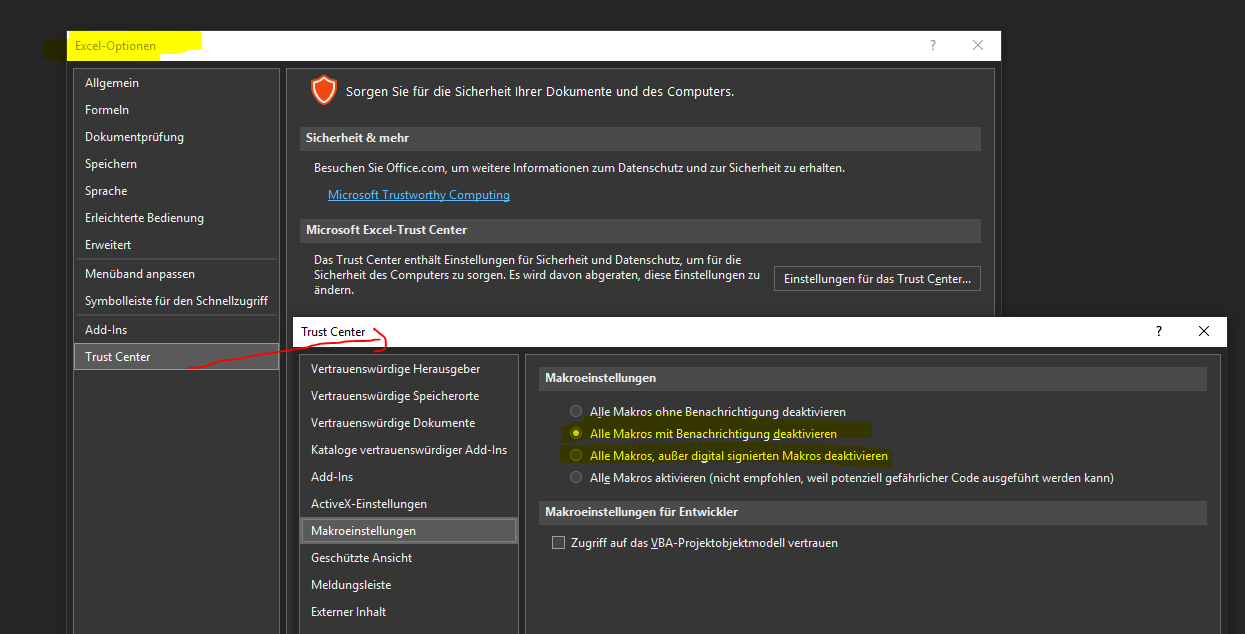Select 'Alle Makros mit Benachrichtigung deaktivieren'
The width and height of the screenshot is (1245, 634).
pyautogui.click(x=575, y=434)
